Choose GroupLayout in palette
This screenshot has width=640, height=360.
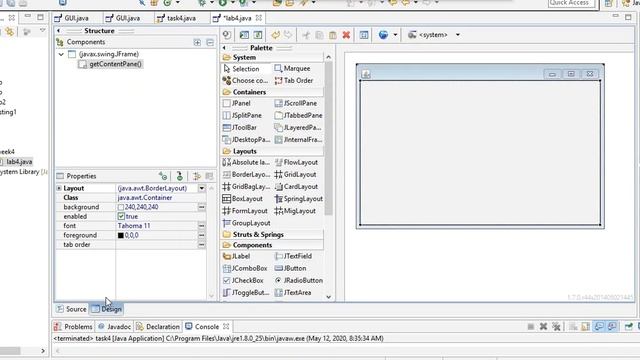(247, 223)
